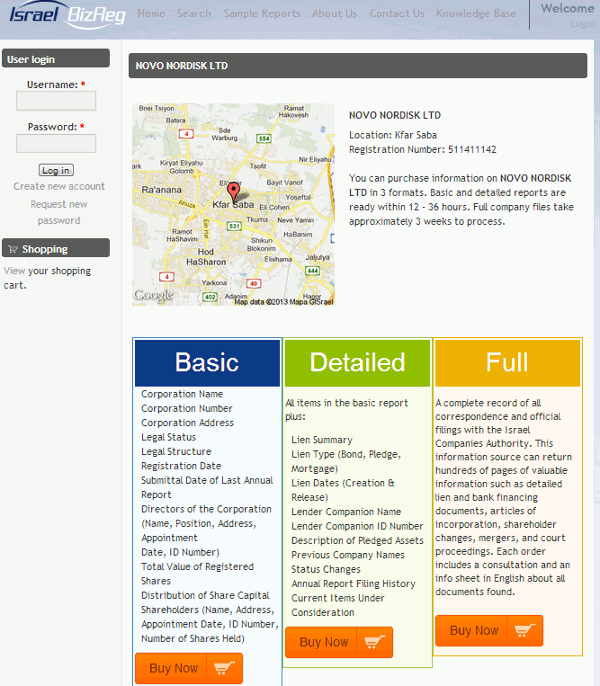The height and width of the screenshot is (686, 600).
Task: Click the Ra'anana label on the map
Action: point(161,190)
